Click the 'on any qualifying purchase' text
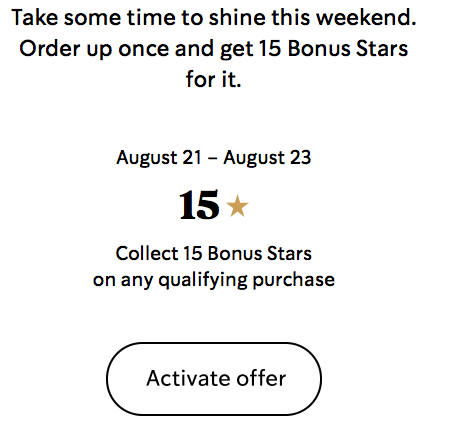The height and width of the screenshot is (438, 459). tap(214, 280)
